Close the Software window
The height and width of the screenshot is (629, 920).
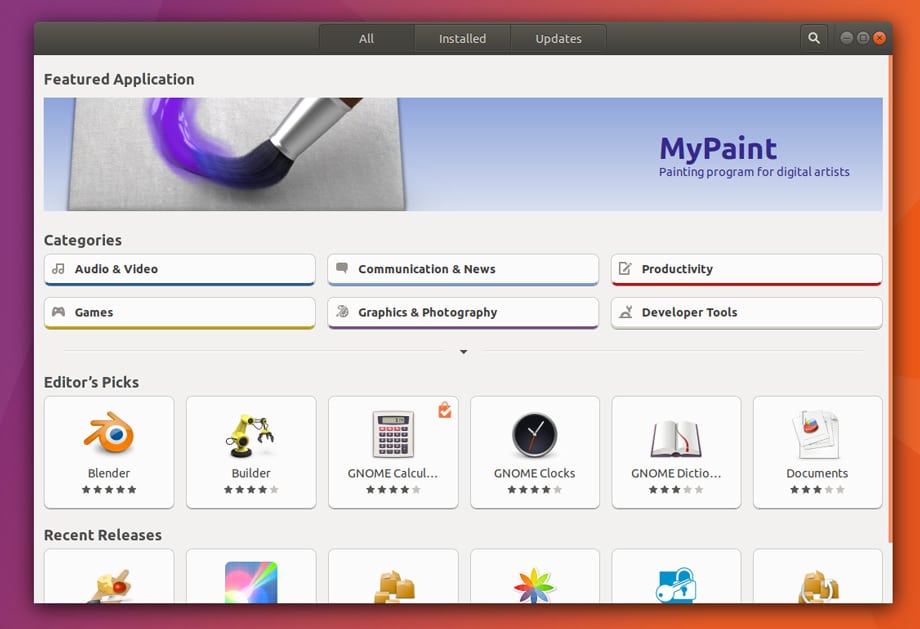click(879, 38)
